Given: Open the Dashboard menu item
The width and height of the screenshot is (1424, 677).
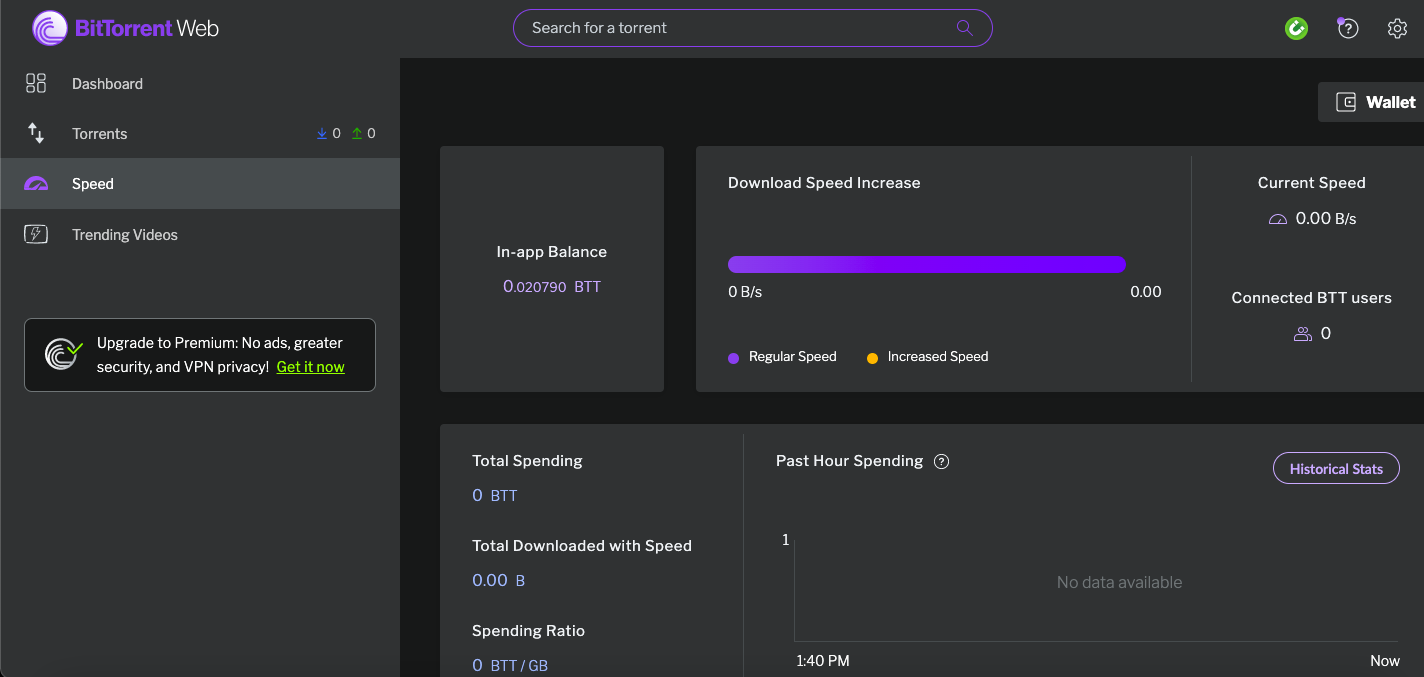Looking at the screenshot, I should point(107,84).
